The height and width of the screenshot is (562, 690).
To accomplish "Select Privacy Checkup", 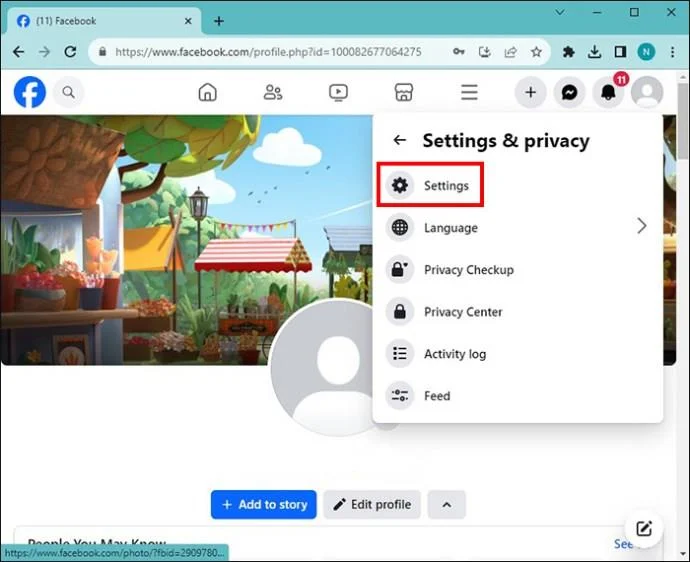I will tap(517, 269).
